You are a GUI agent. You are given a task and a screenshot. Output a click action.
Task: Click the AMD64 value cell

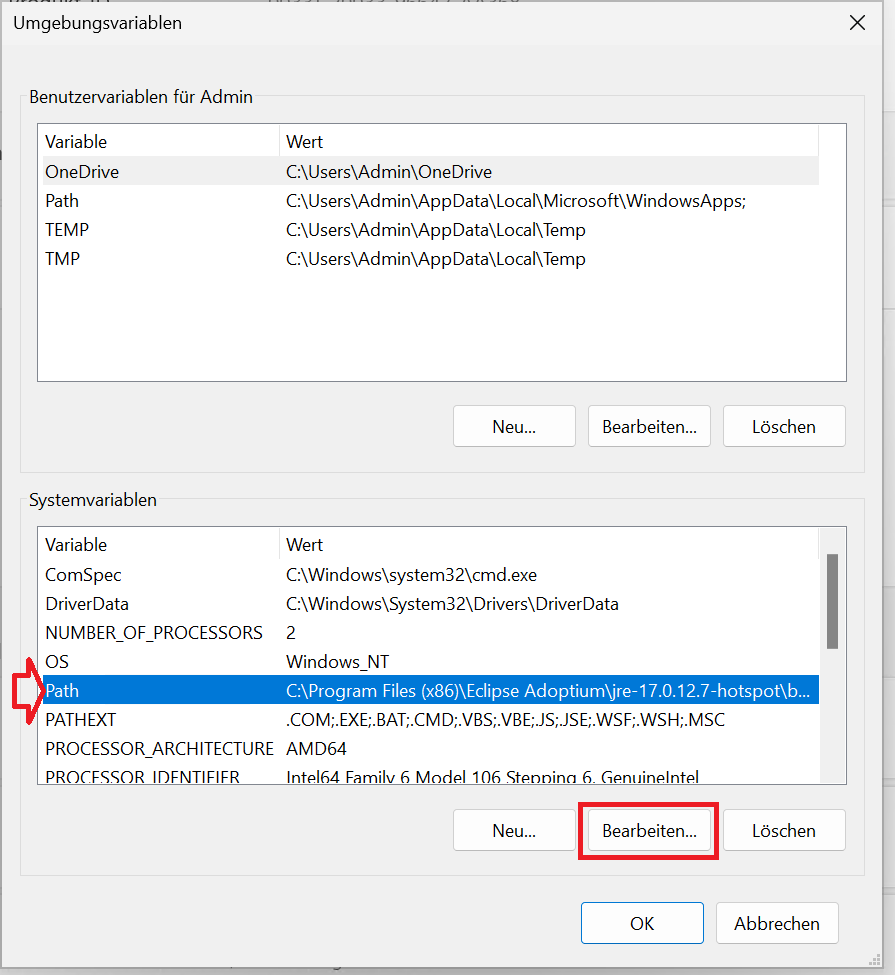click(x=316, y=749)
